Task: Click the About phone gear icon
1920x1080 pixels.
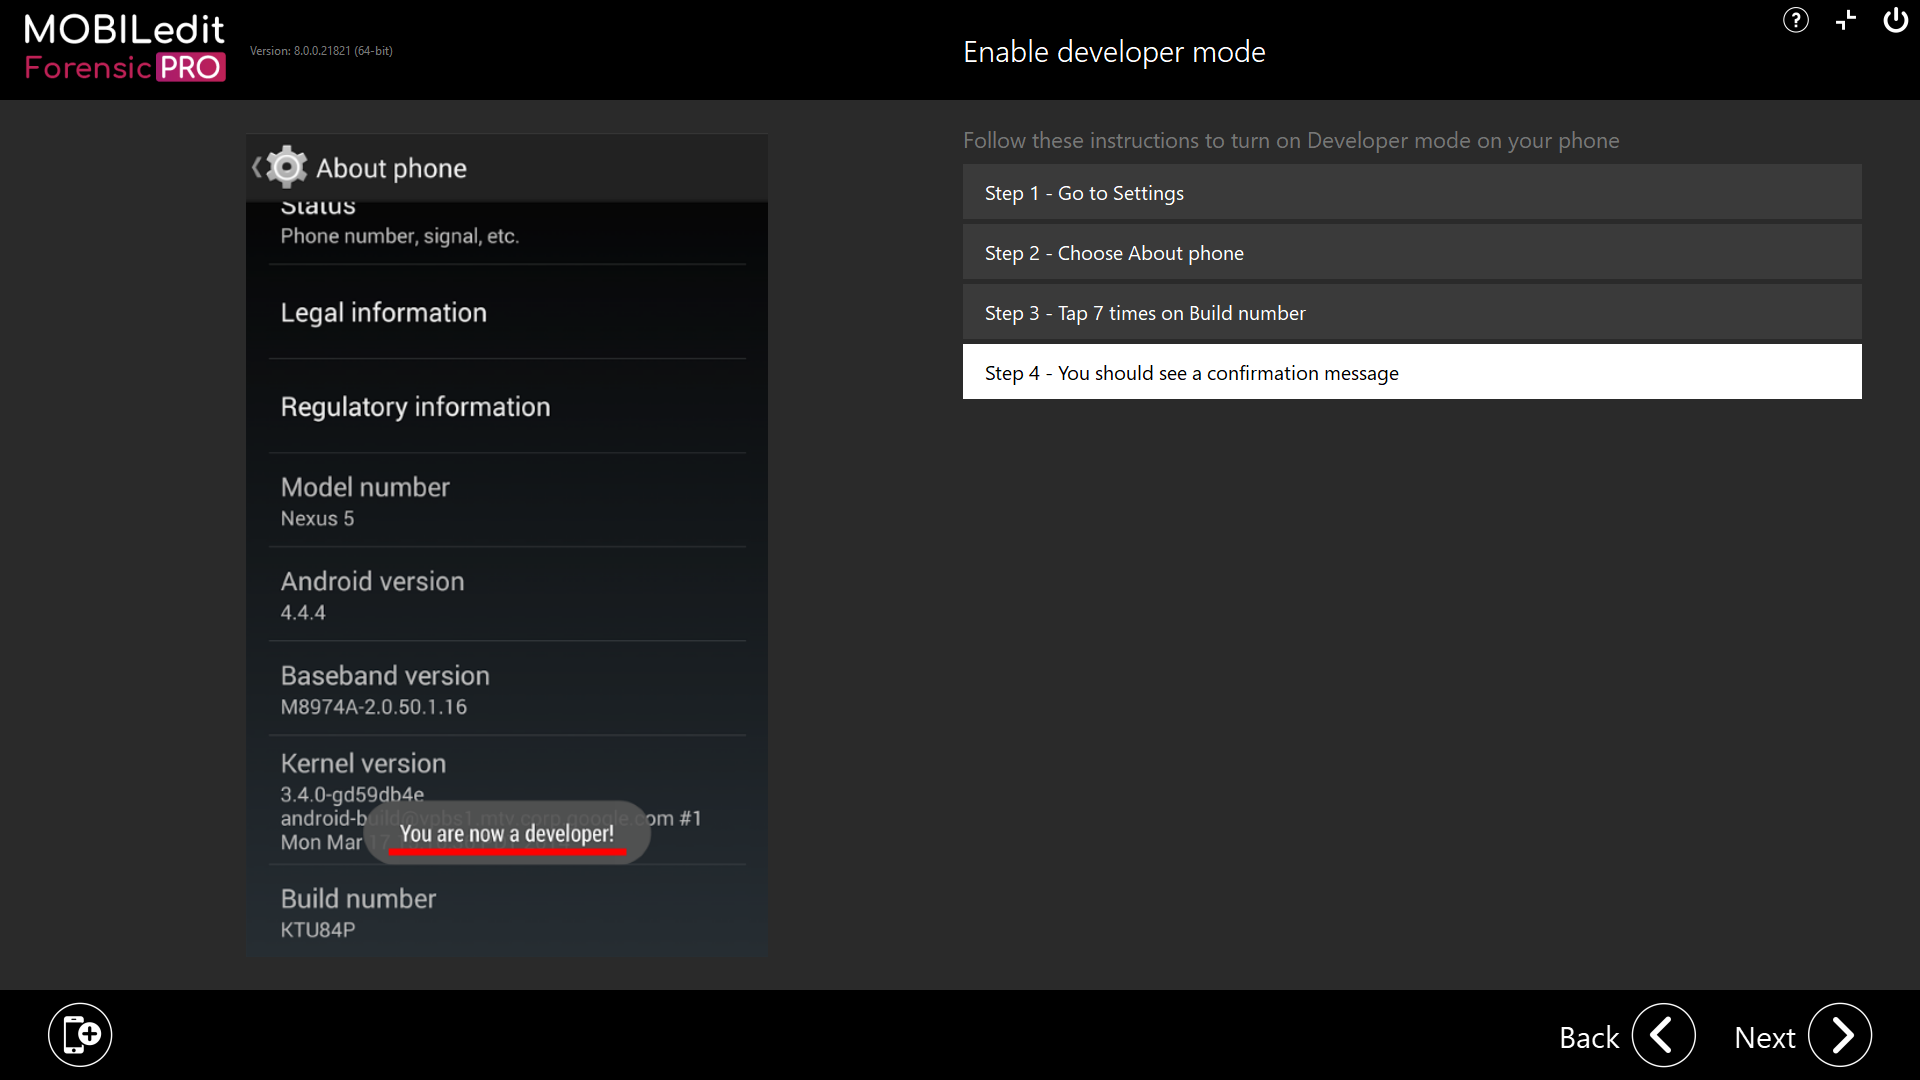Action: click(287, 167)
